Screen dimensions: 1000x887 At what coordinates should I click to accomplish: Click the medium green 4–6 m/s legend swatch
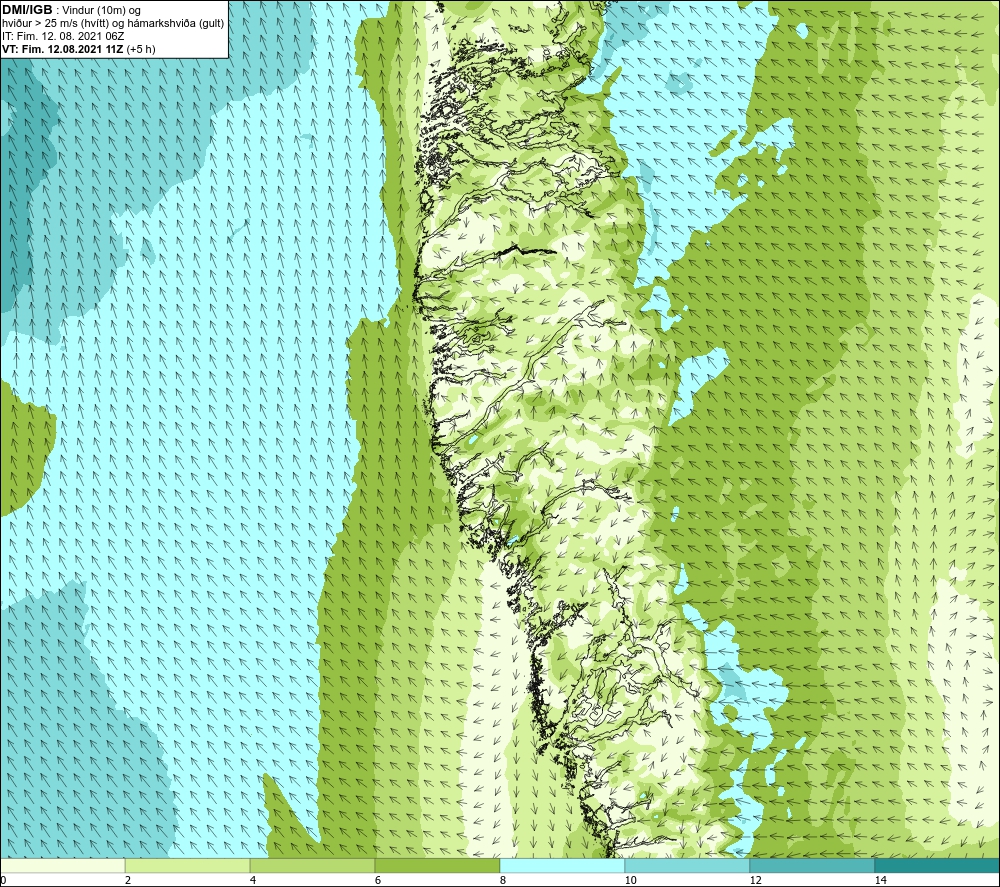312,866
